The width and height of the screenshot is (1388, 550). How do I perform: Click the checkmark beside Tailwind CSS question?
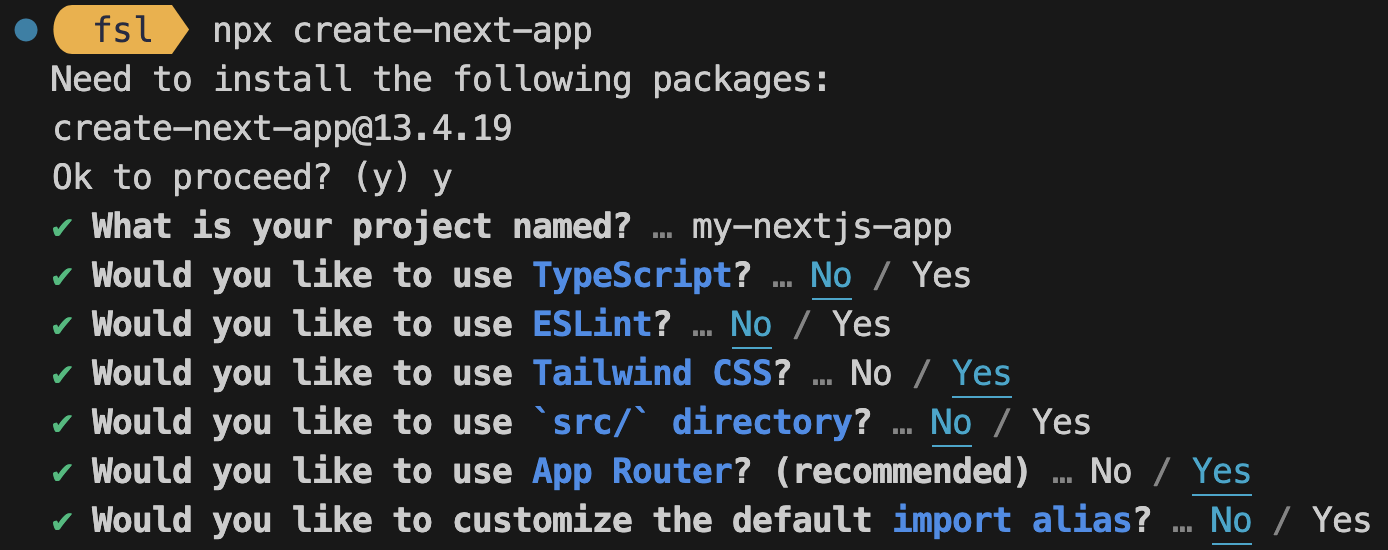[62, 374]
